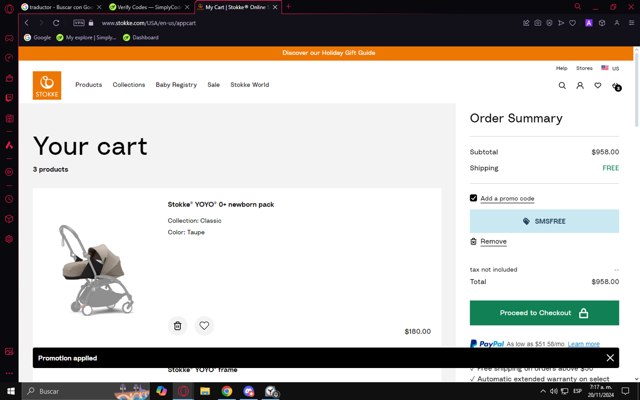
Task: Open the sidebar three-dots more menu
Action: [x=9, y=373]
